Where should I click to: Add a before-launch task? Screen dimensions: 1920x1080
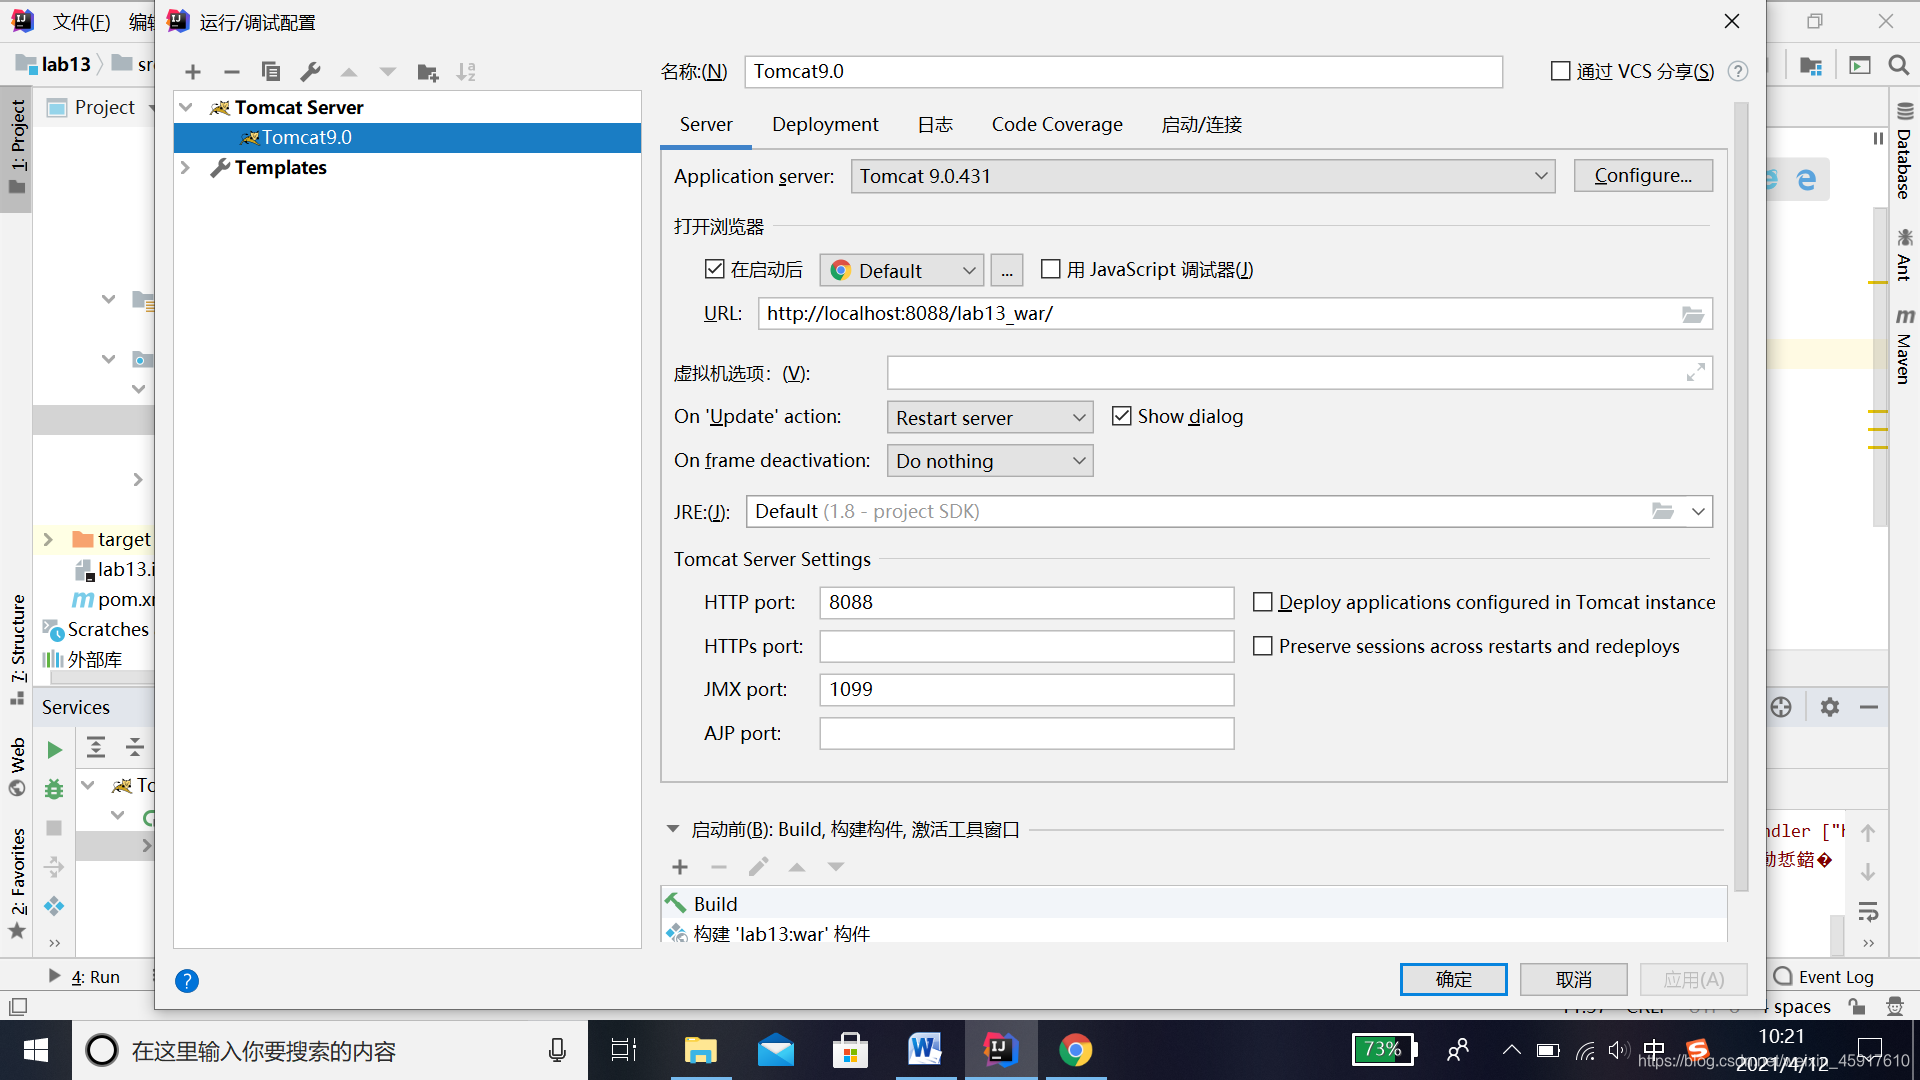click(x=680, y=867)
